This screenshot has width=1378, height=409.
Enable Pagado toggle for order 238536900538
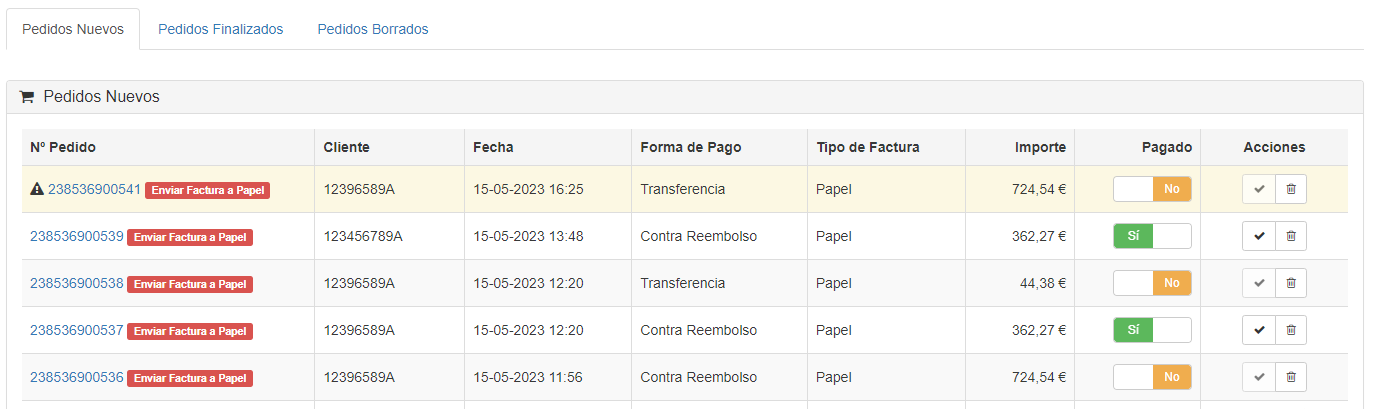point(1152,283)
